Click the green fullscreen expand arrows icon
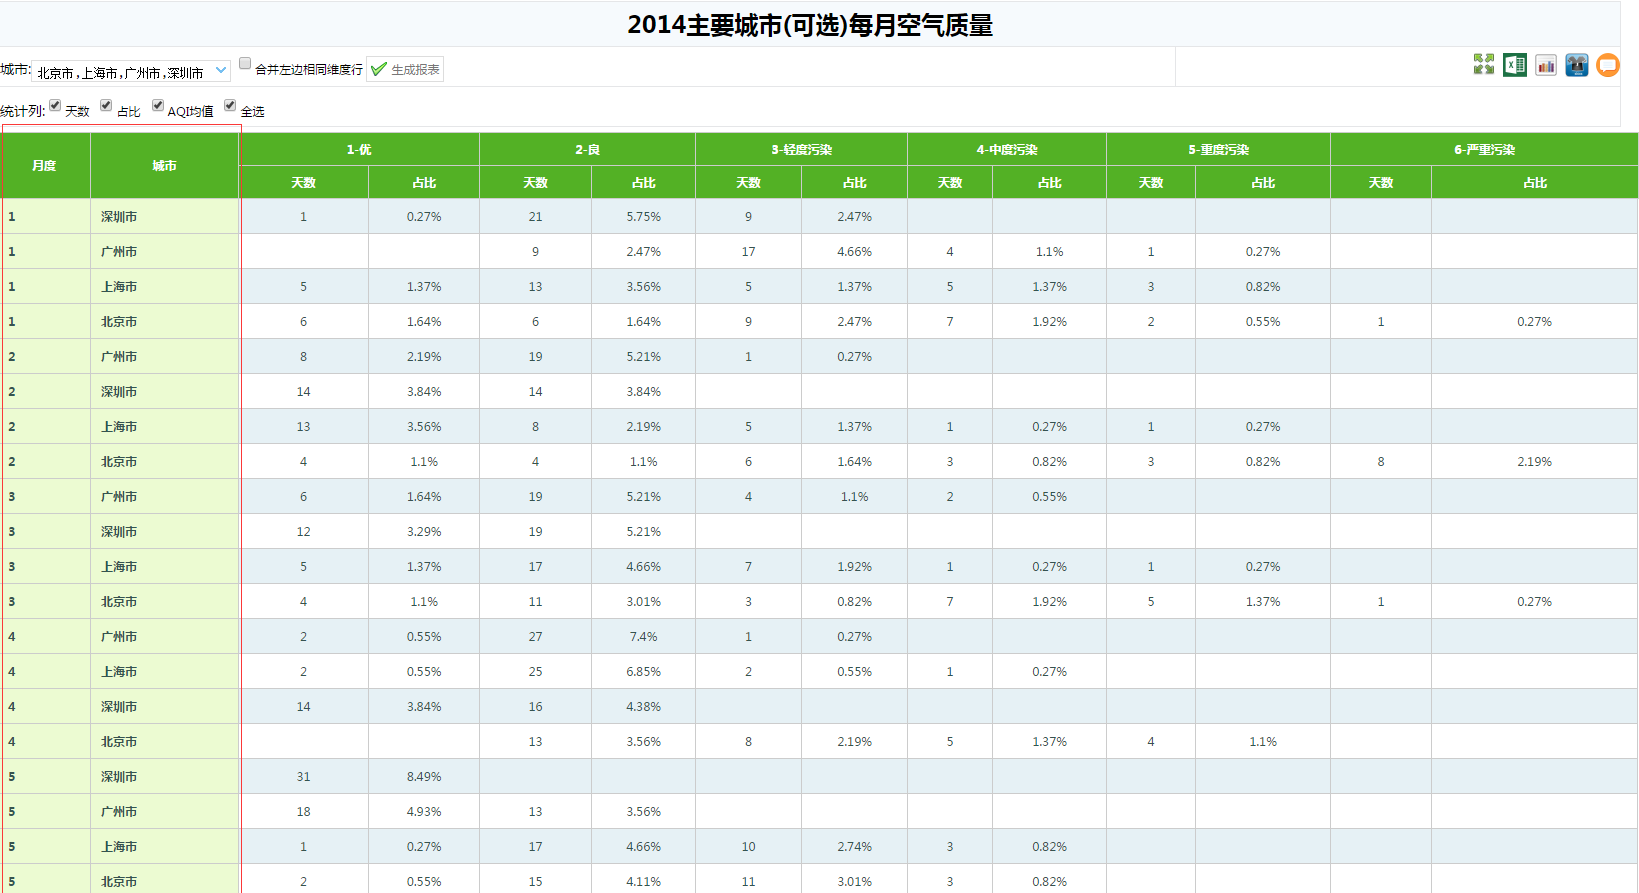This screenshot has width=1639, height=893. click(1483, 65)
